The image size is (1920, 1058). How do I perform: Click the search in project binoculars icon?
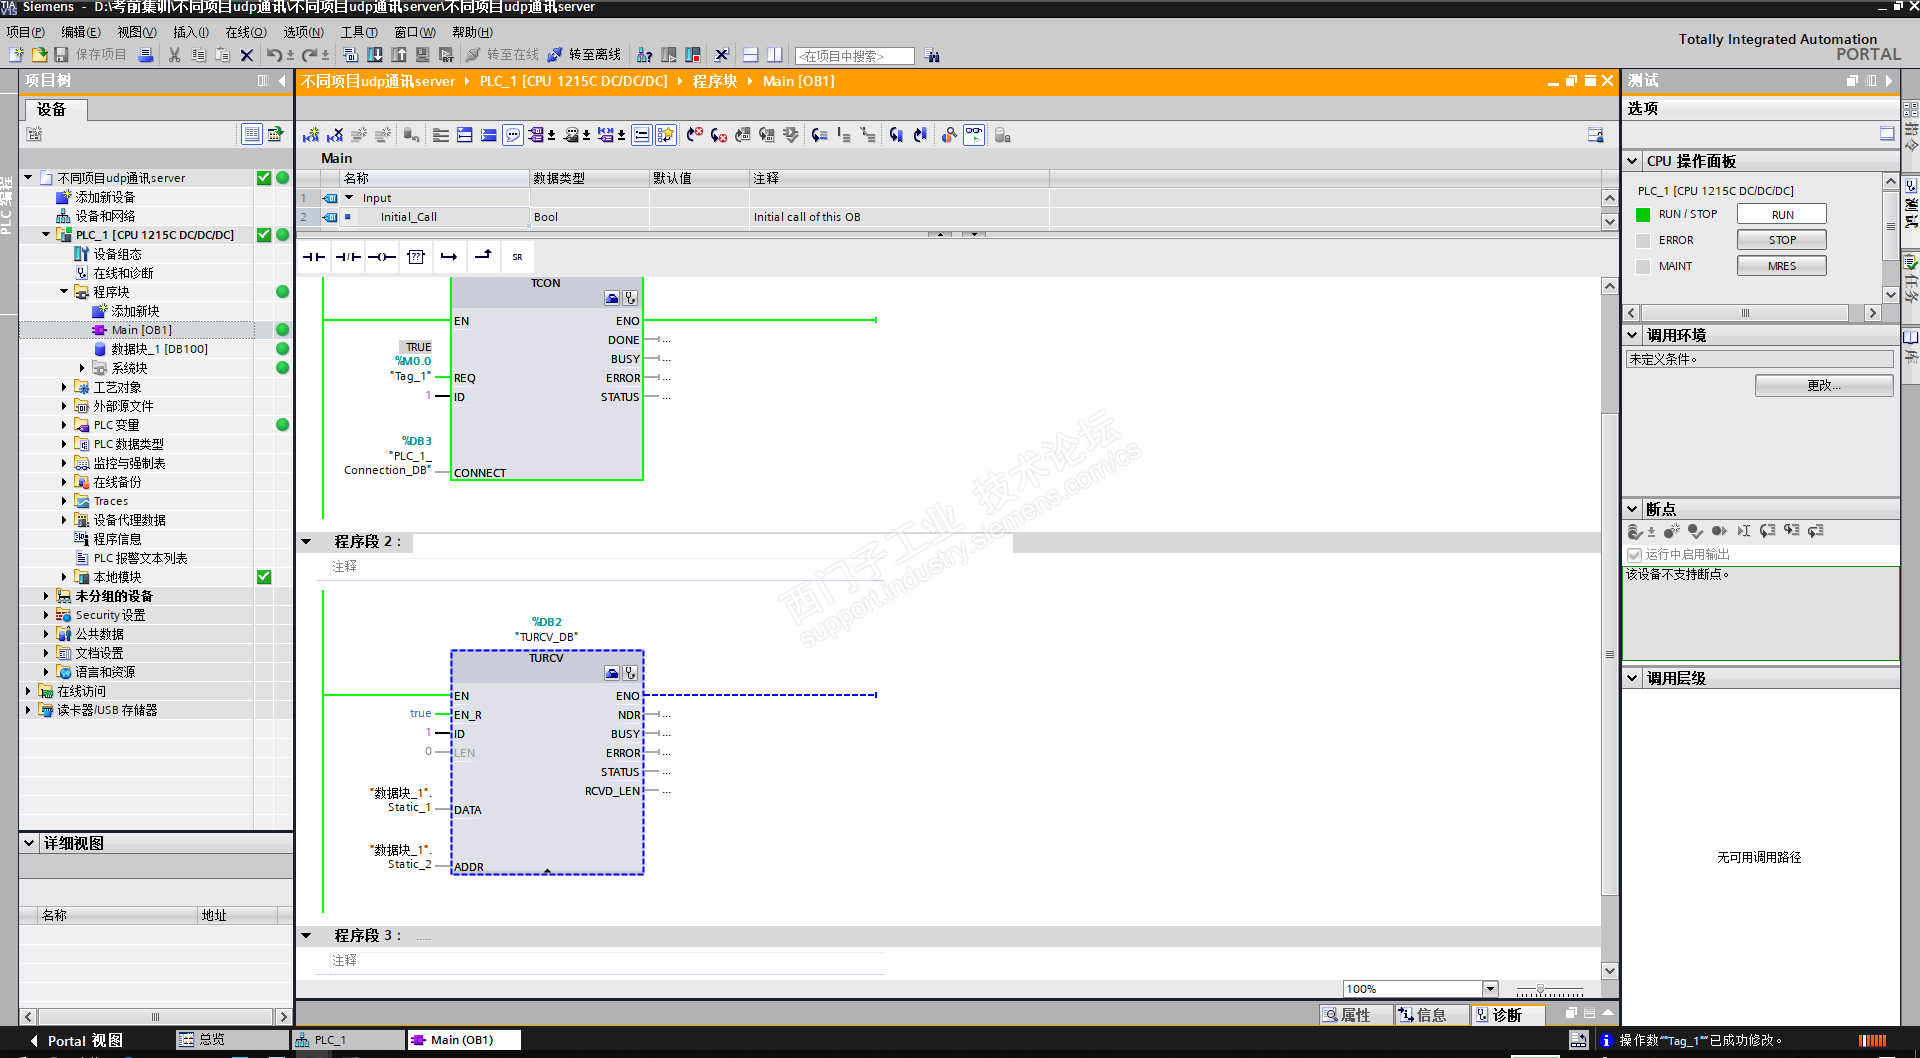pyautogui.click(x=932, y=55)
